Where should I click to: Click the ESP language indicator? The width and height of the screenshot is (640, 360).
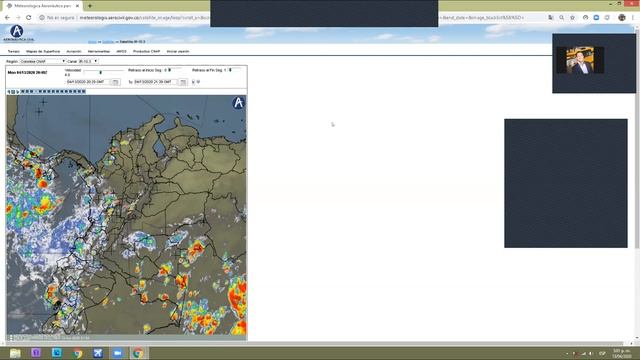click(602, 353)
